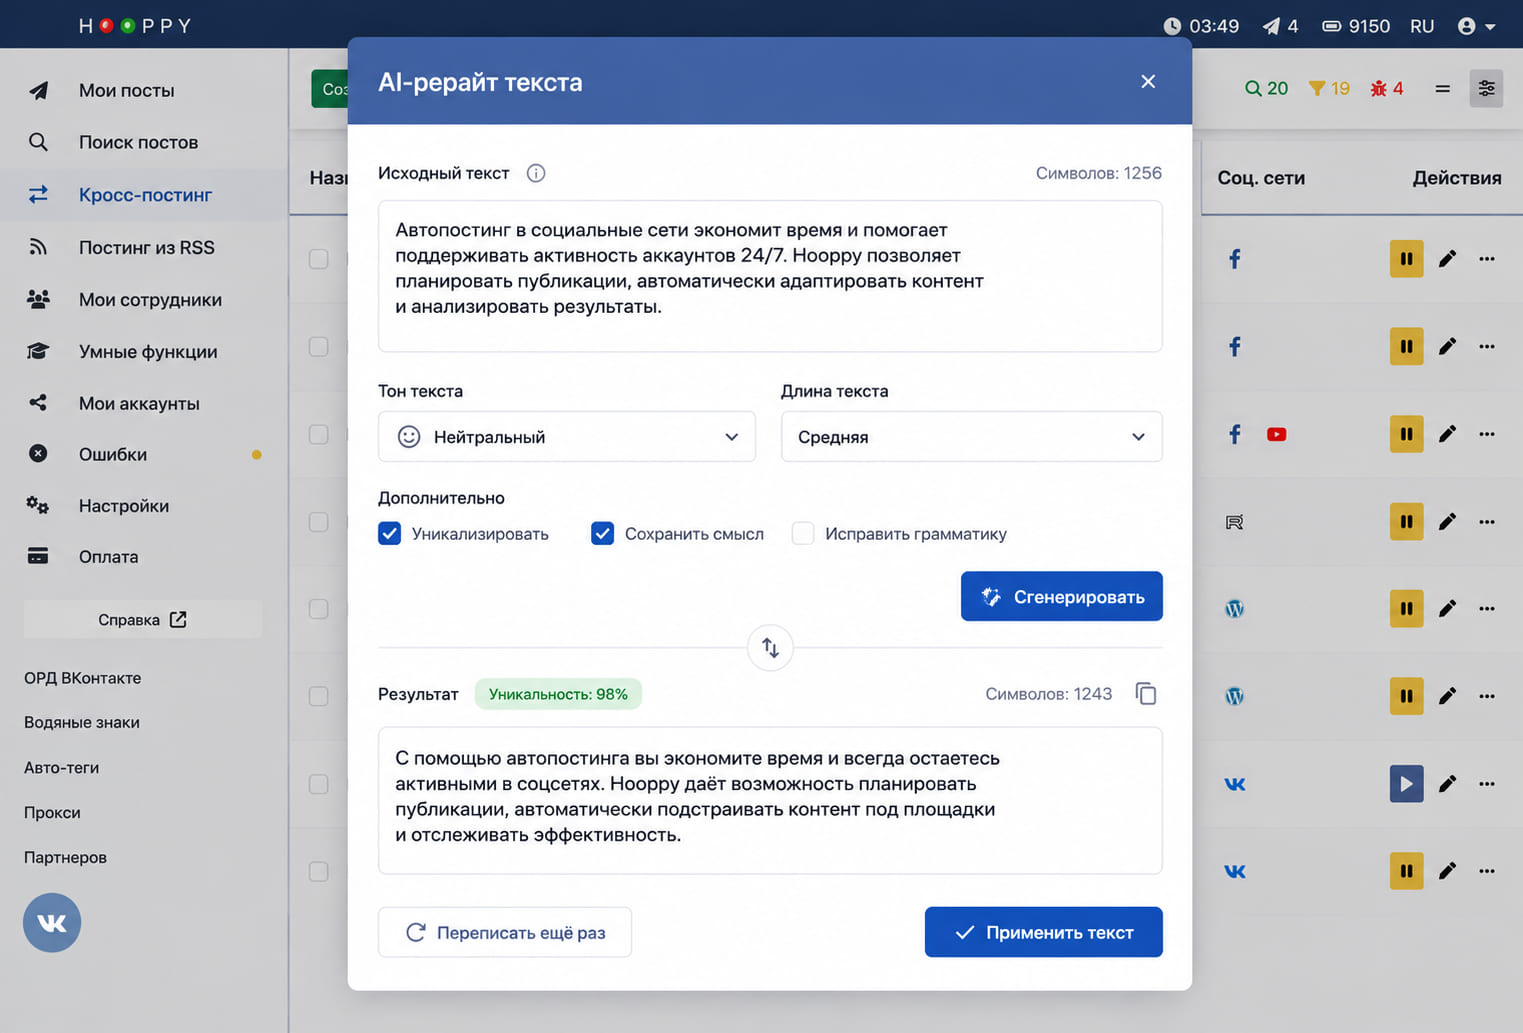
Task: Click the pause button in the YouTube row
Action: coord(1406,434)
